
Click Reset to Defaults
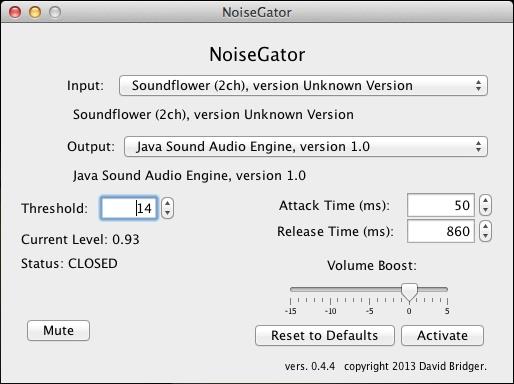325,336
